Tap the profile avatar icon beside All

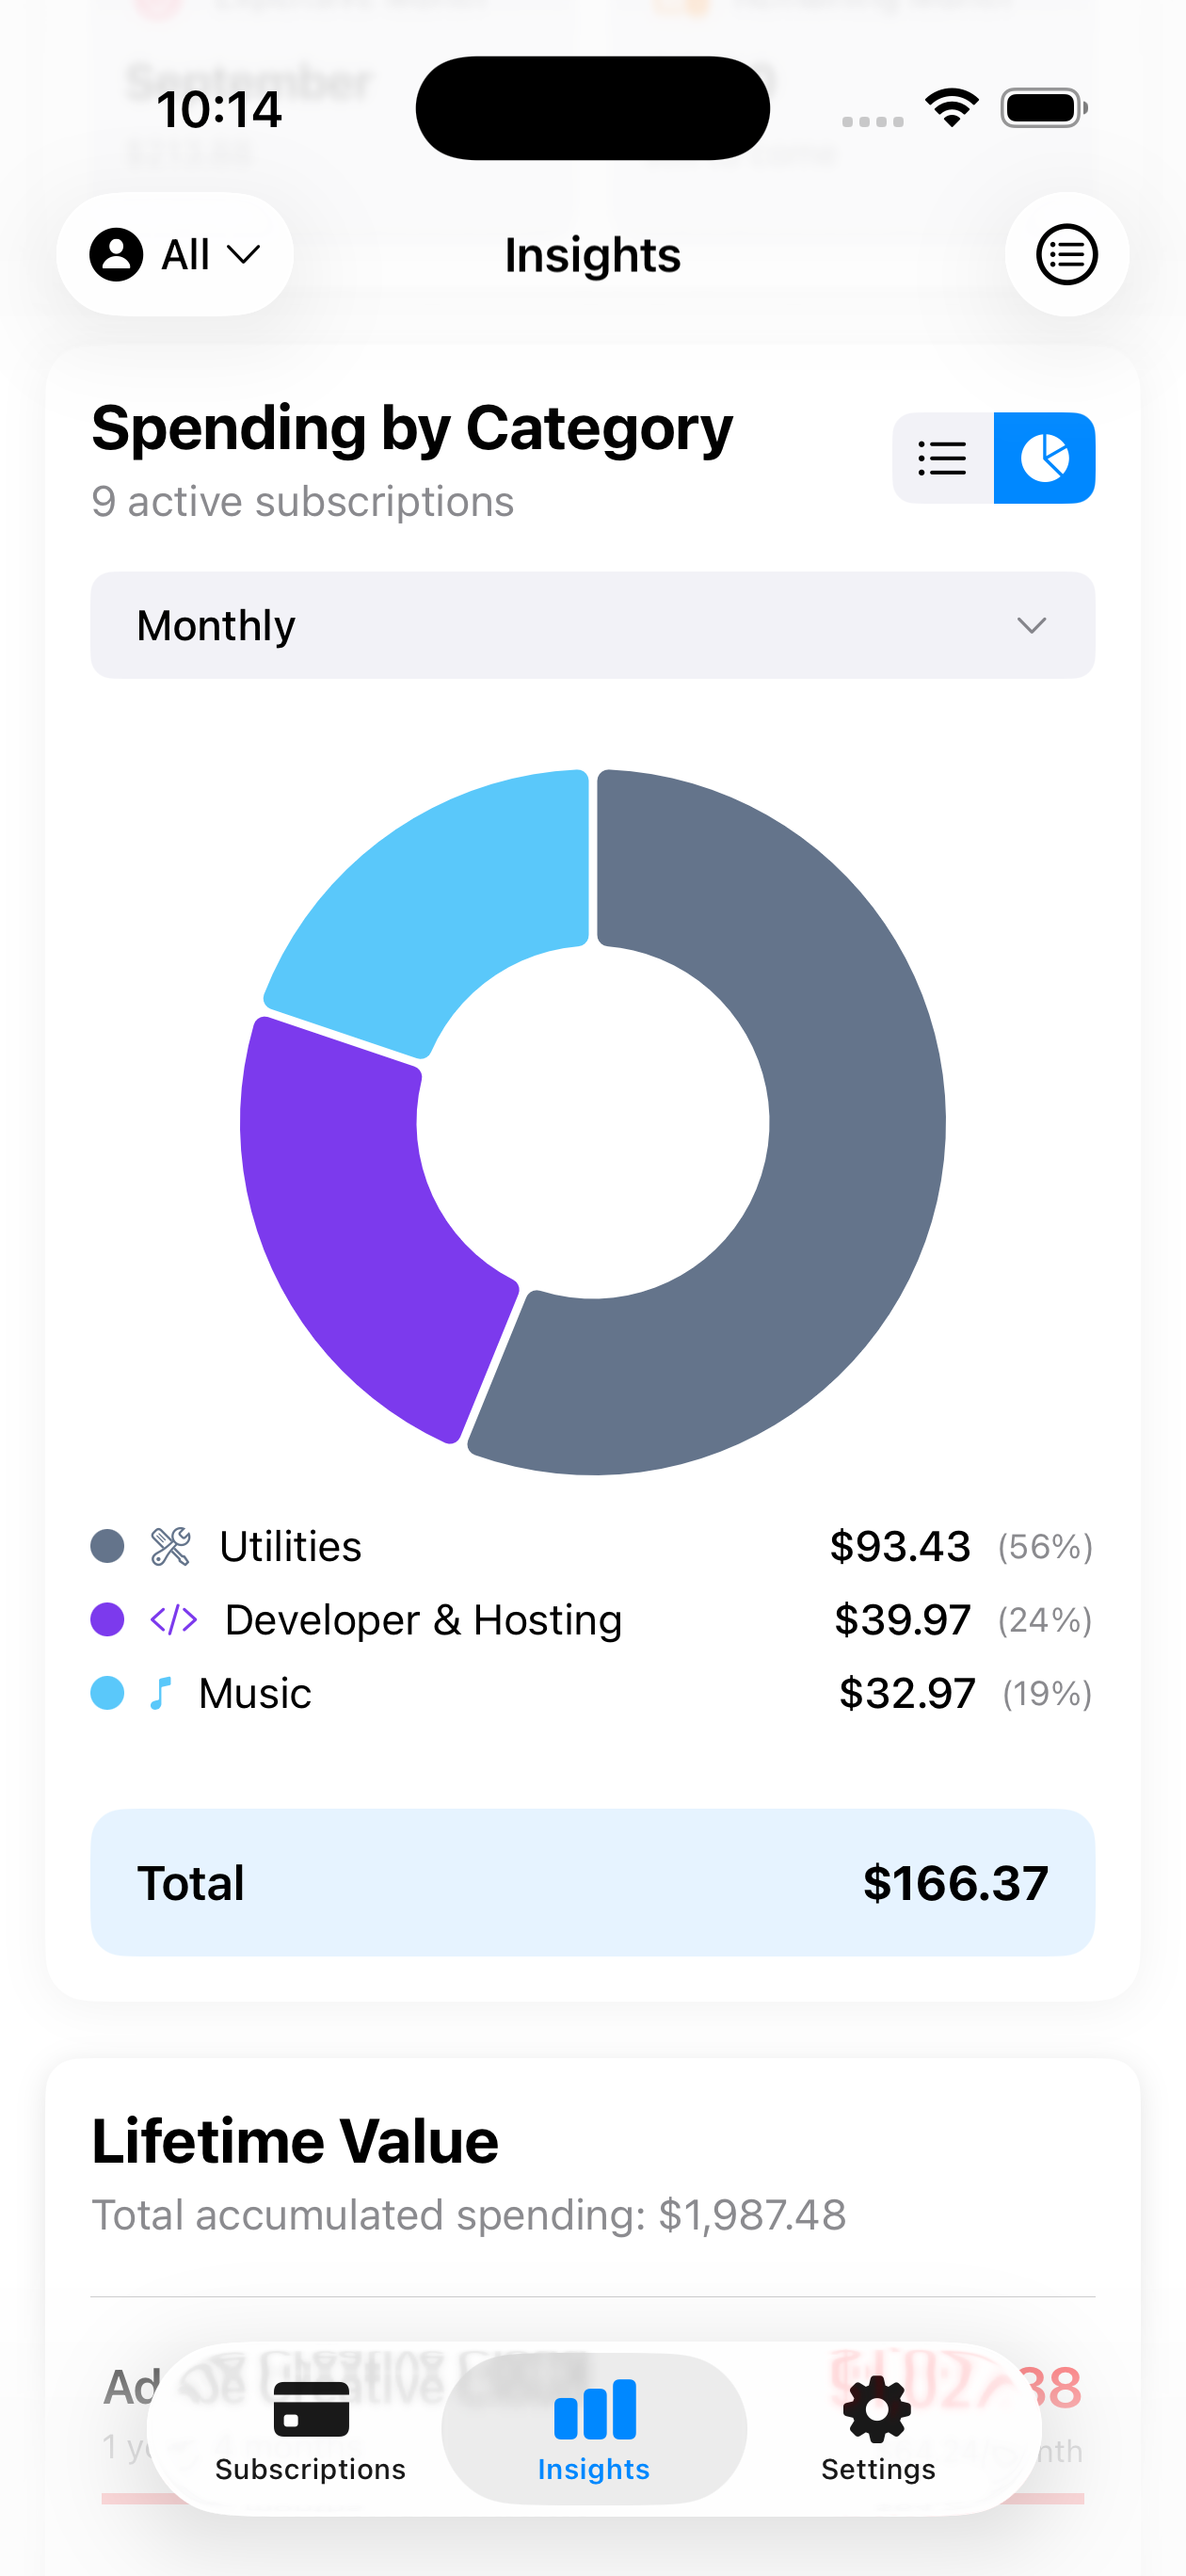(116, 254)
